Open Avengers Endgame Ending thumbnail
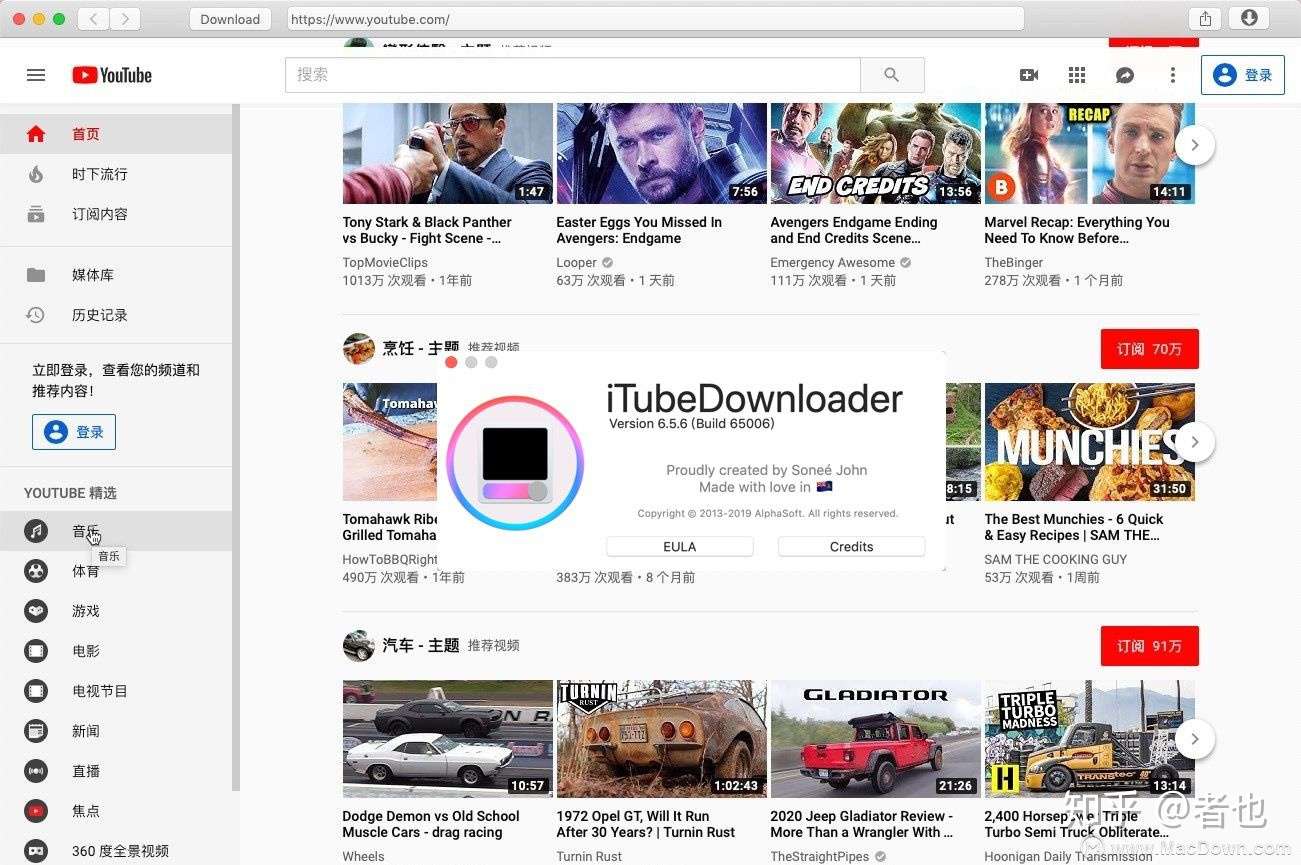 pos(876,153)
